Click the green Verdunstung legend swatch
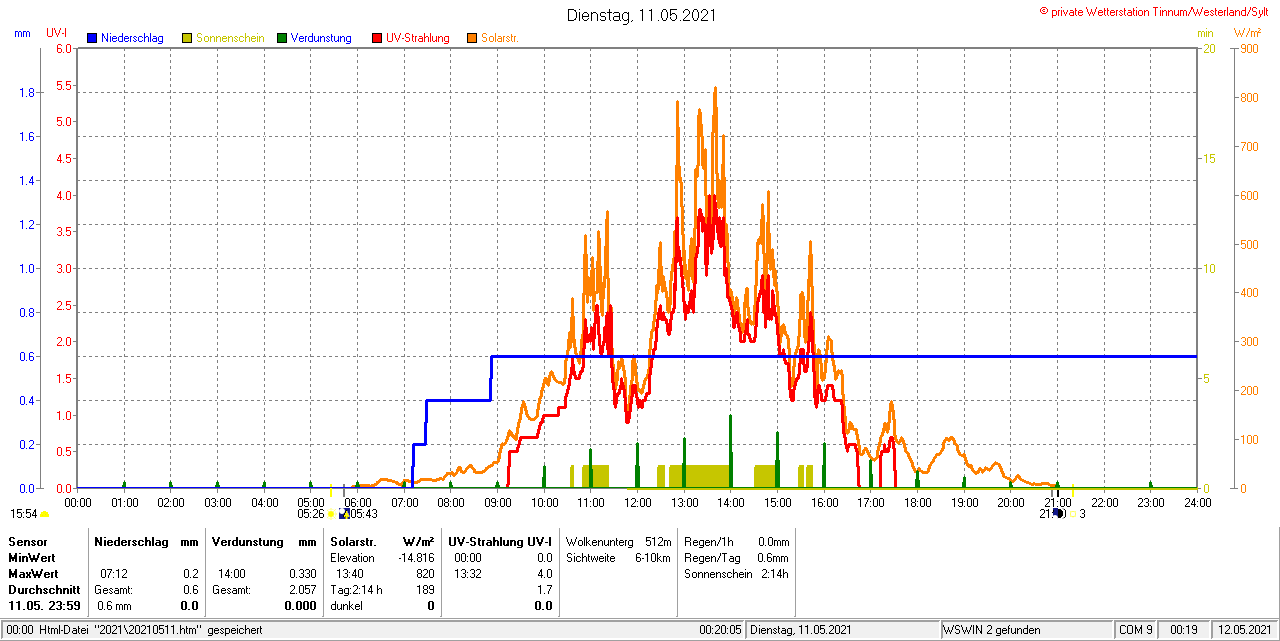Viewport: 1280px width, 641px height. 282,38
